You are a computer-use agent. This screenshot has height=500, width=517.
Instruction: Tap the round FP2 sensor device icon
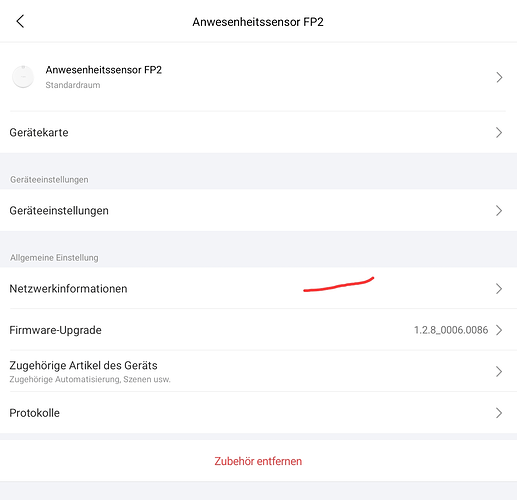point(23,77)
